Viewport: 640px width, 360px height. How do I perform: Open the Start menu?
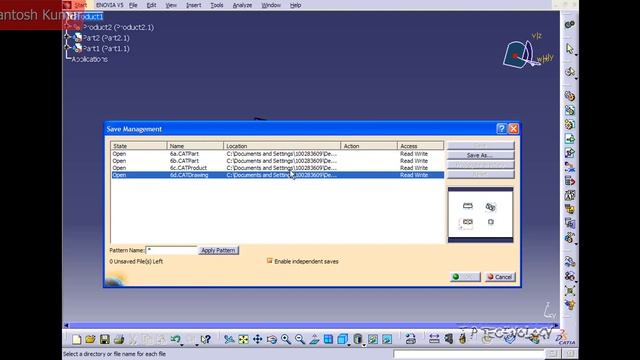(x=80, y=5)
